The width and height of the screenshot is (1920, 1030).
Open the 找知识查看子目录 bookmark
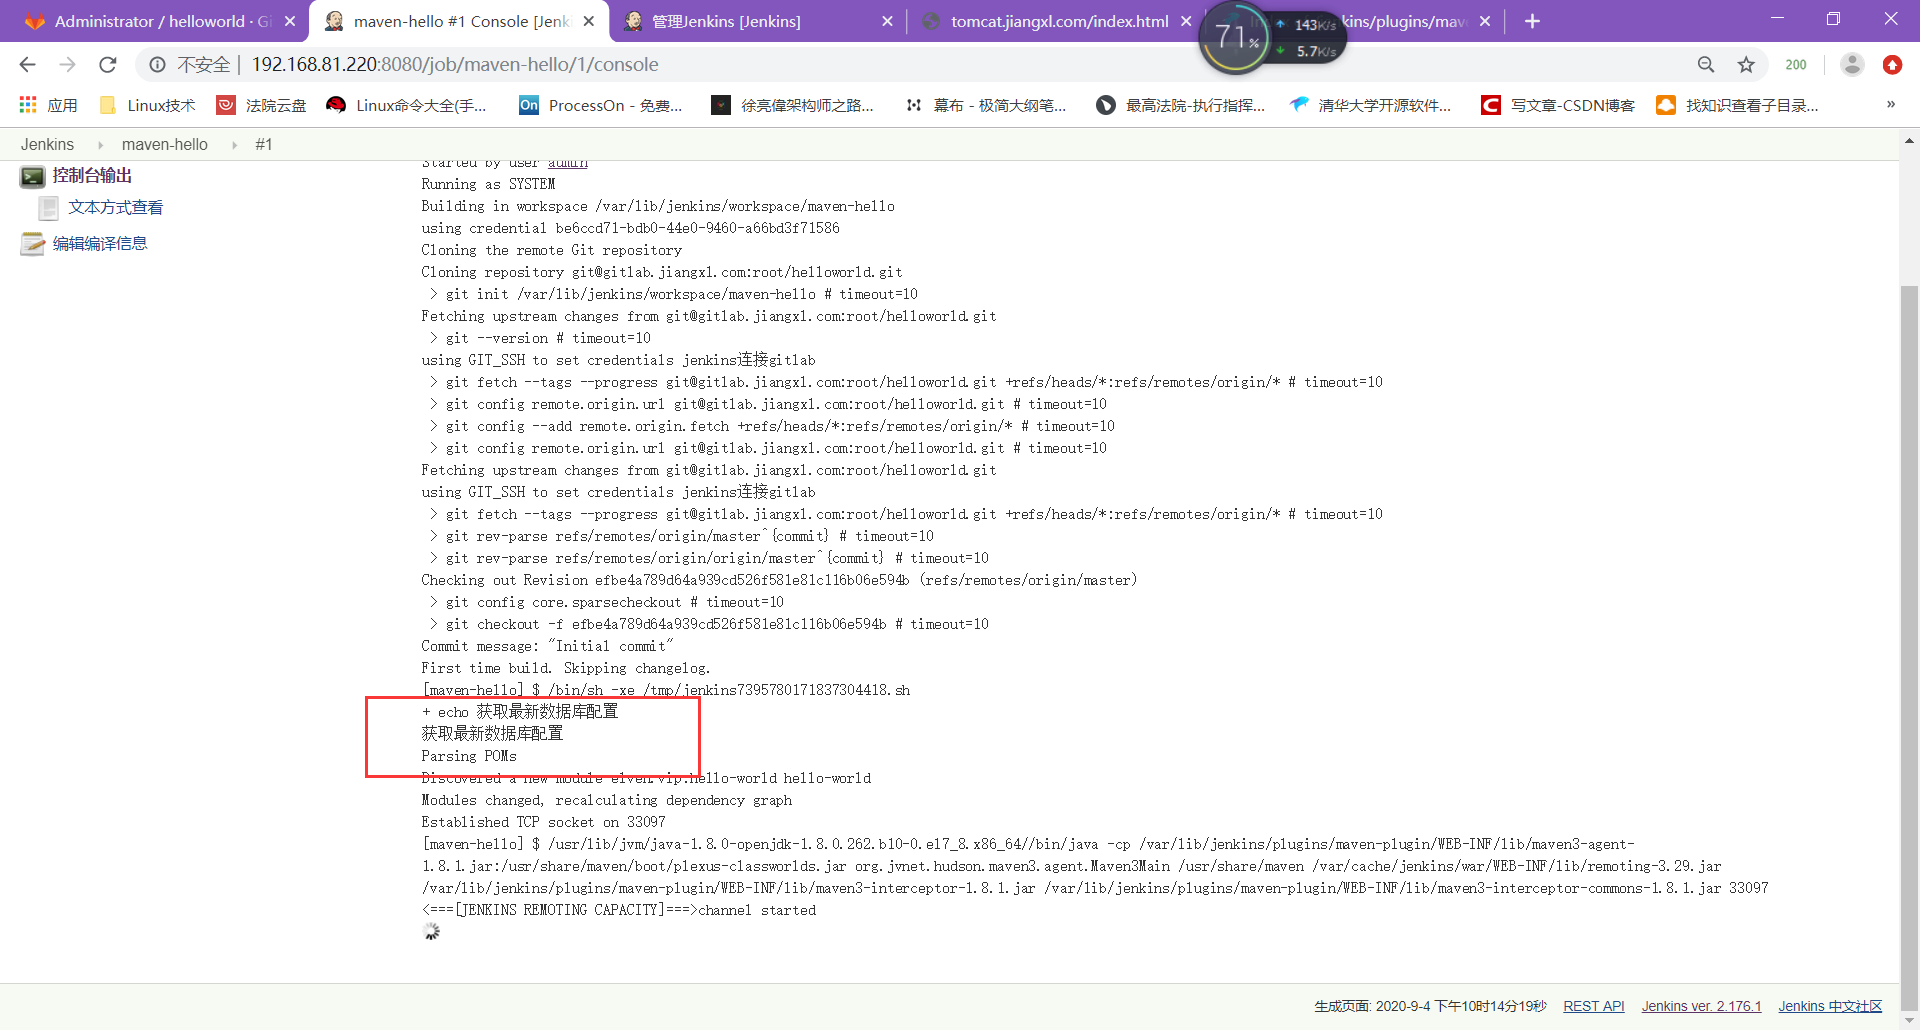coord(1738,105)
